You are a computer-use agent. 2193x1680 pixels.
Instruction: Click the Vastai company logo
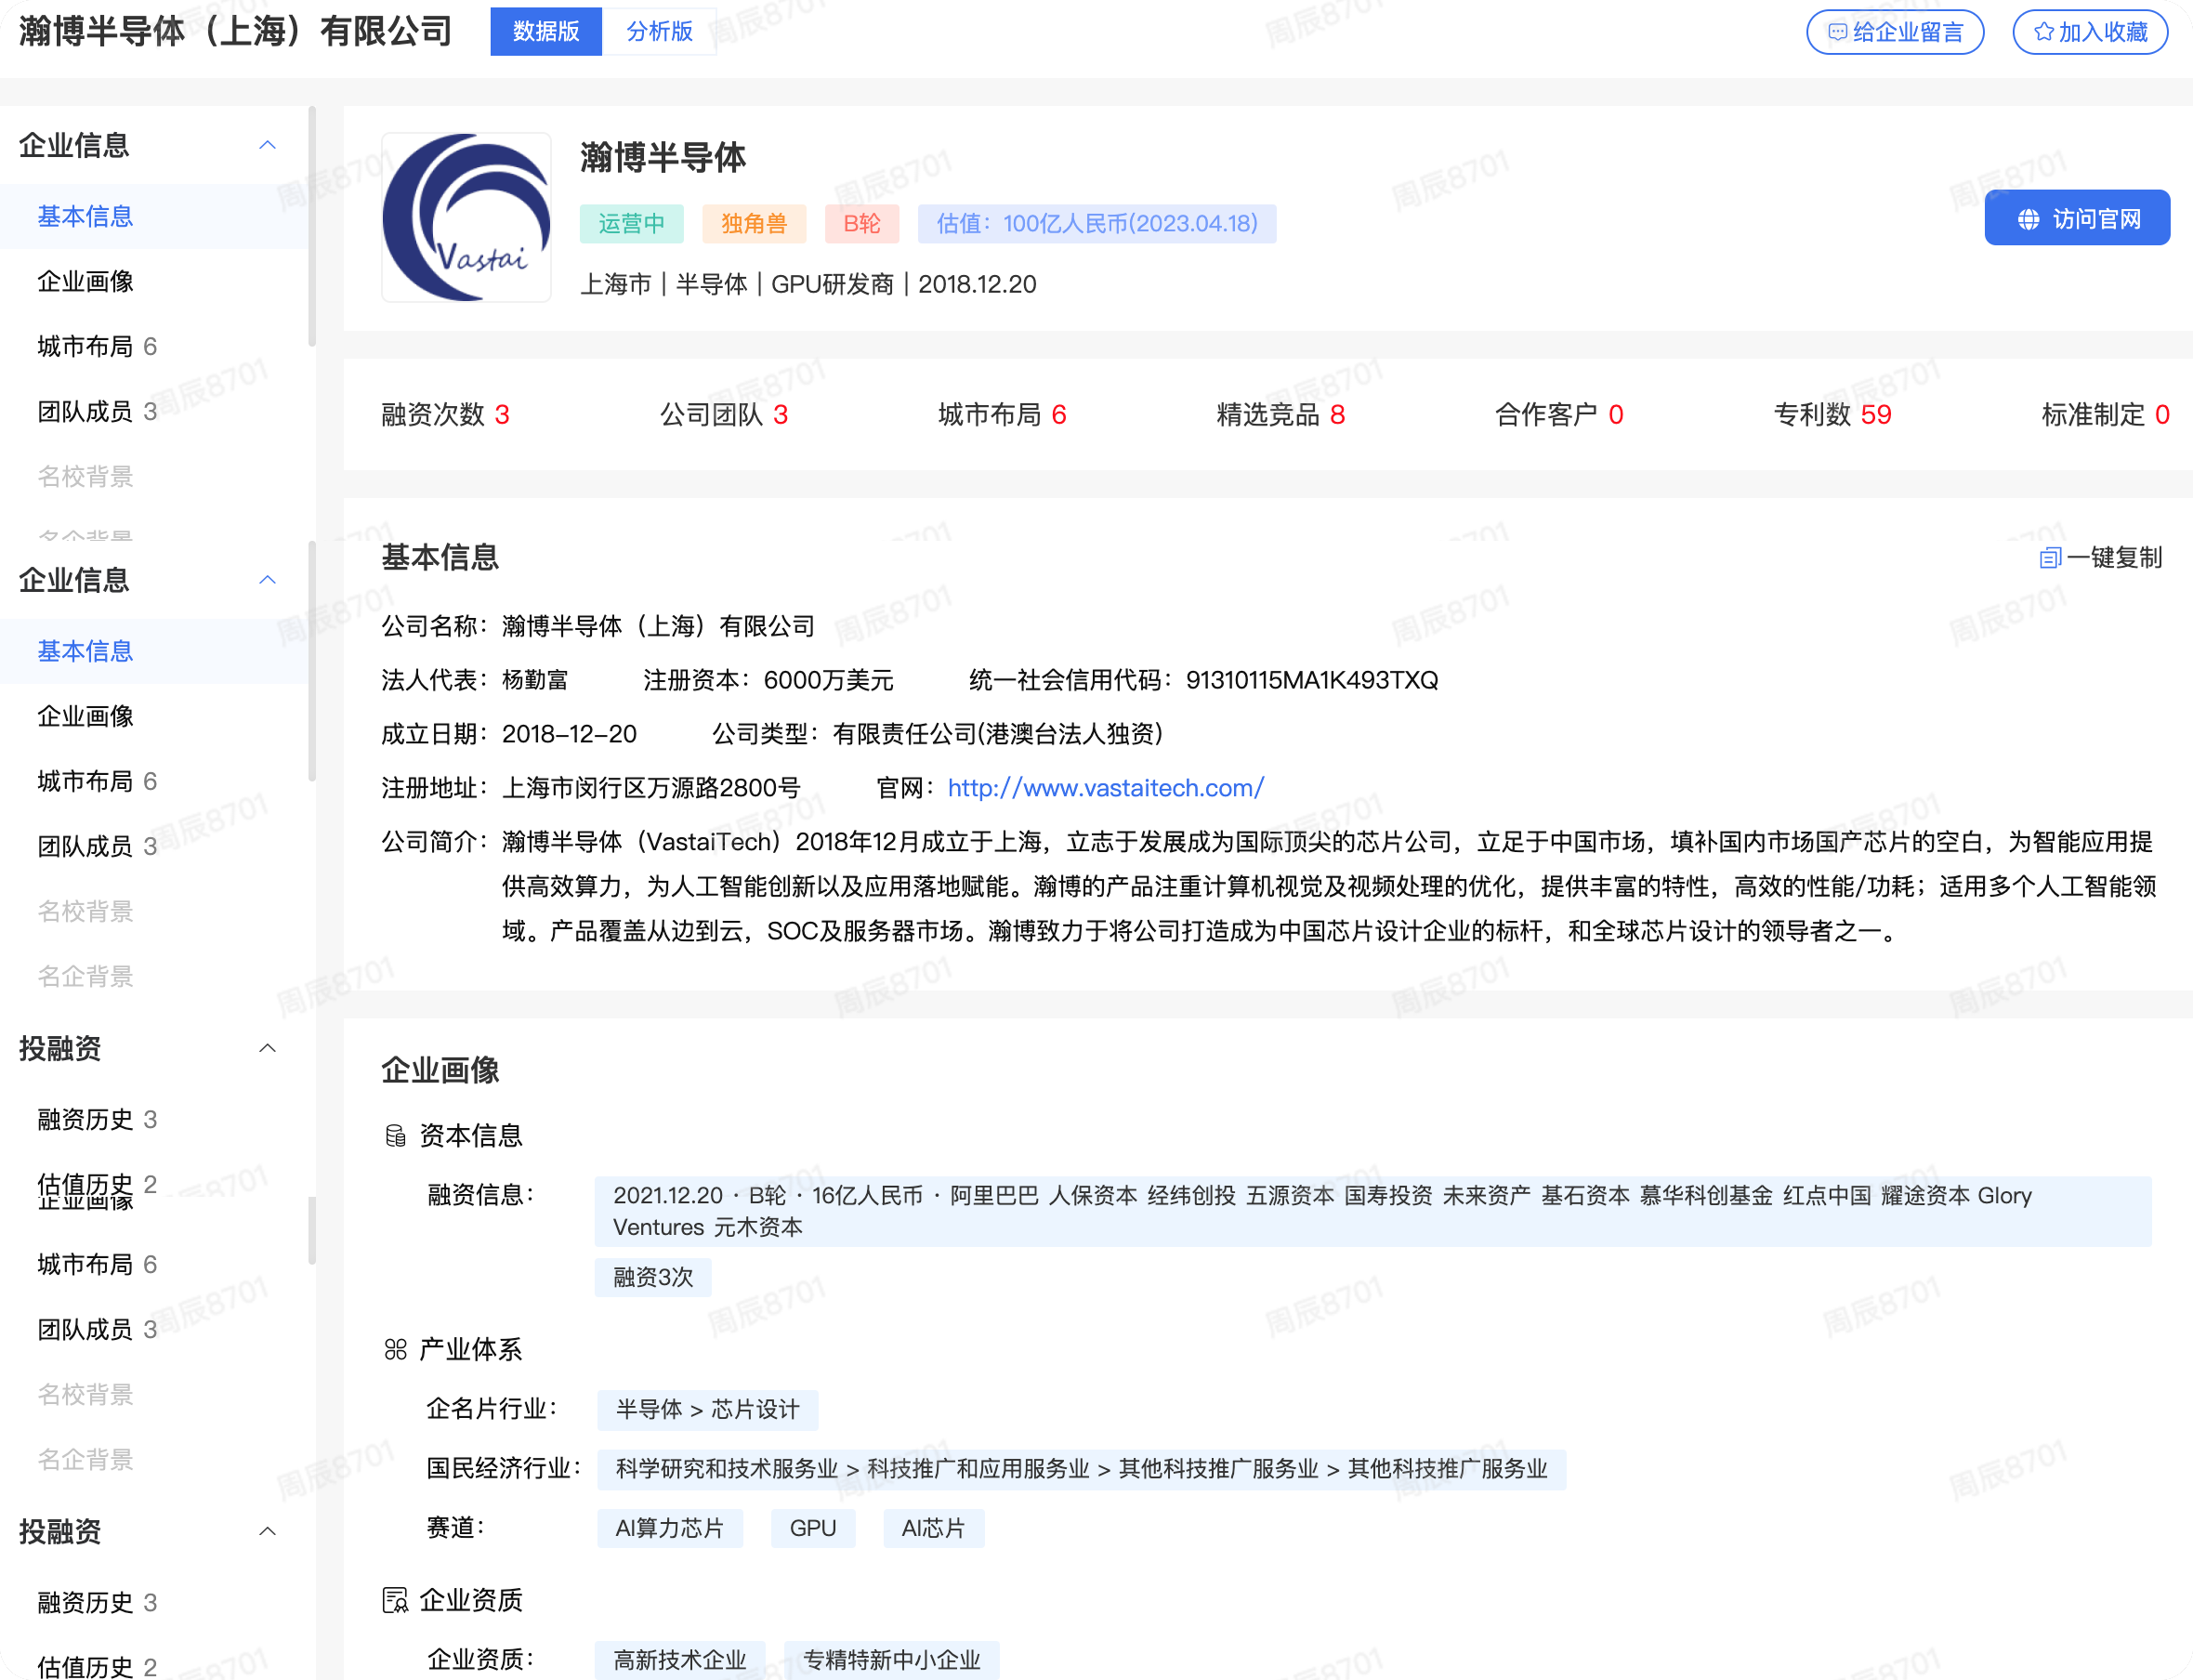coord(466,217)
